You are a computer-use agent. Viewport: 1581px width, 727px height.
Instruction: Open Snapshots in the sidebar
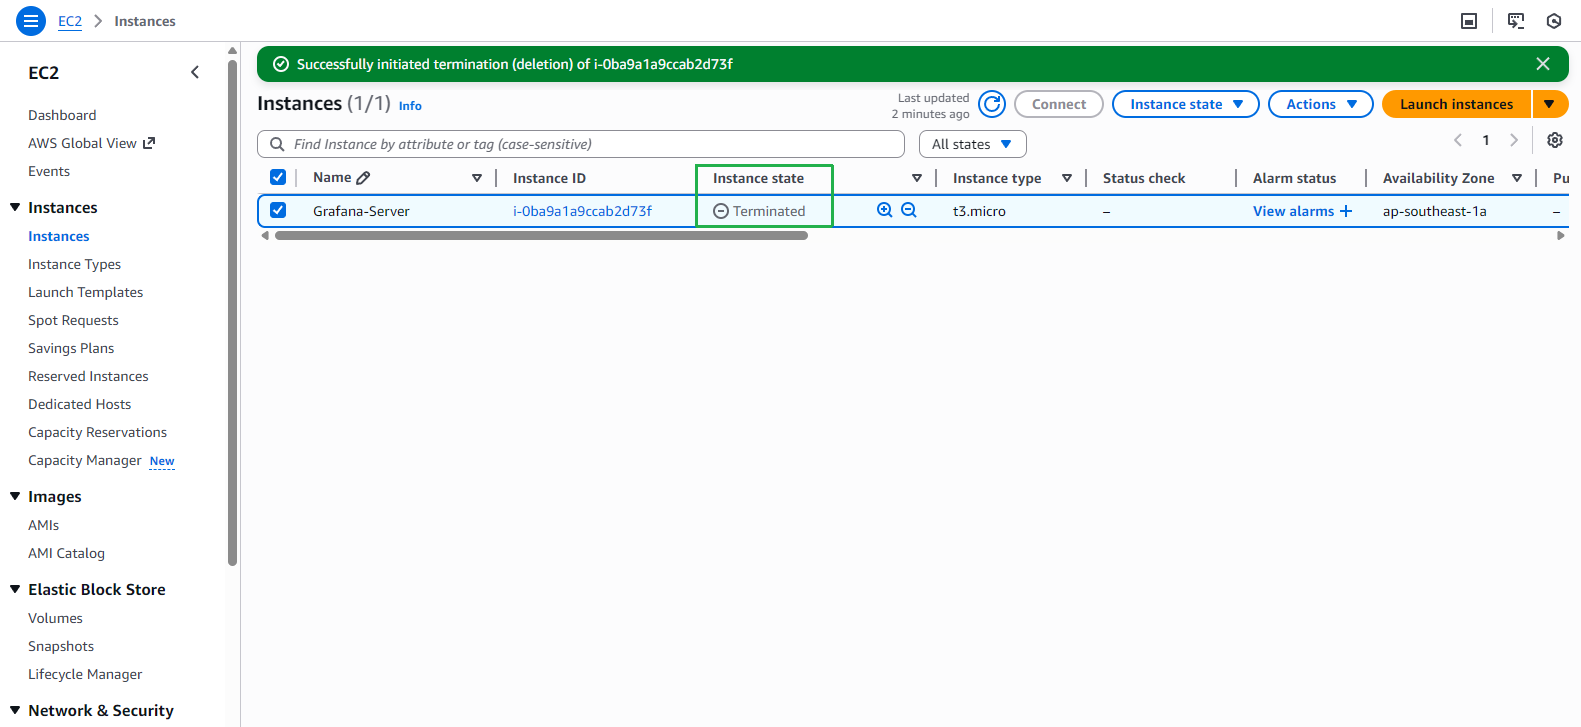tap(61, 646)
